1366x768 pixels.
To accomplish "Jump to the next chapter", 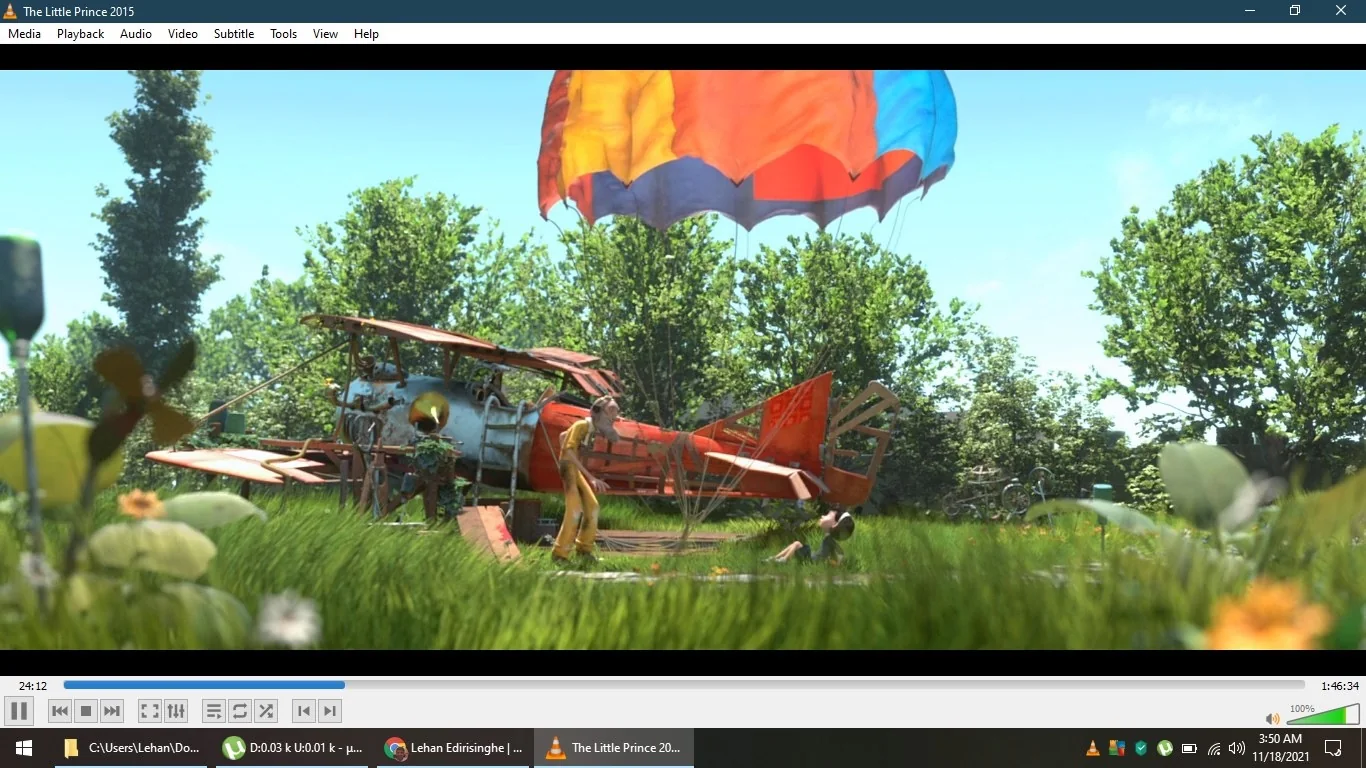I will 330,711.
